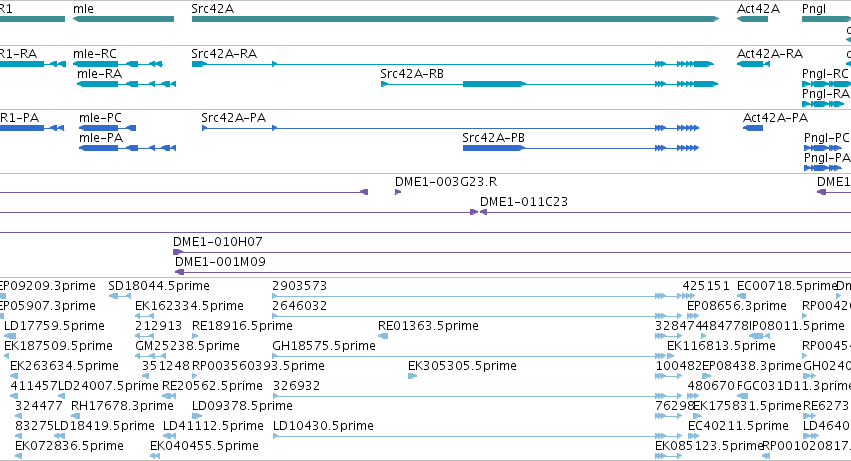Click the DME1-003G23.R arrow marker
Viewport: 851px width, 461px height.
pos(398,192)
